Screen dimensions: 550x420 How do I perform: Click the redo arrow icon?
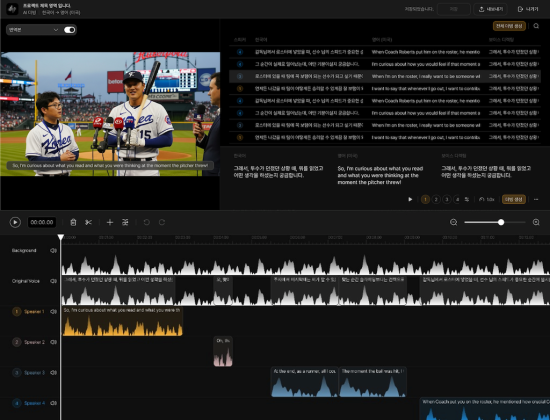pyautogui.click(x=162, y=222)
